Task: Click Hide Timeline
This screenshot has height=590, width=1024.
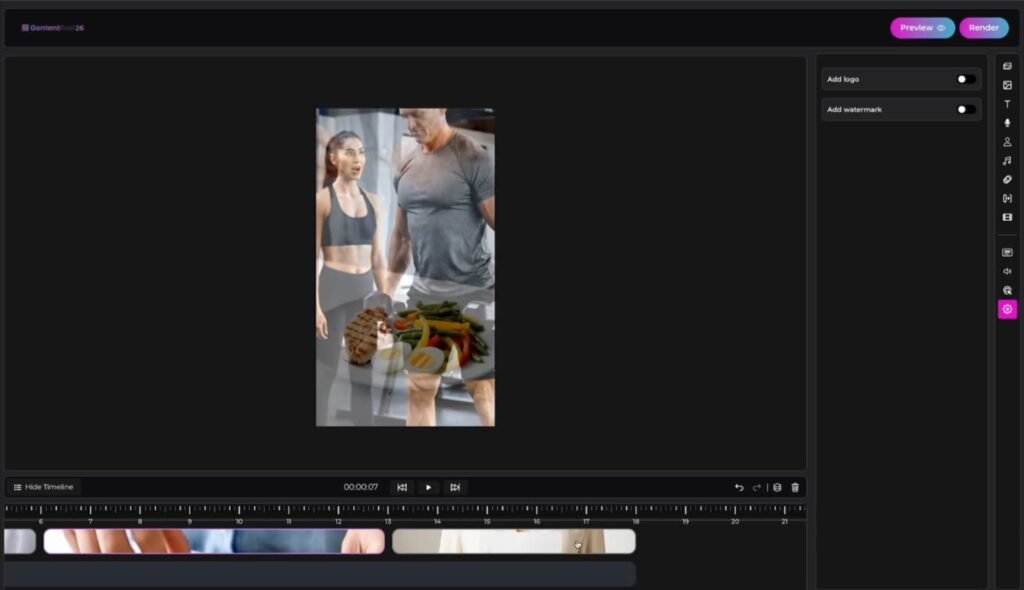Action: (44, 487)
